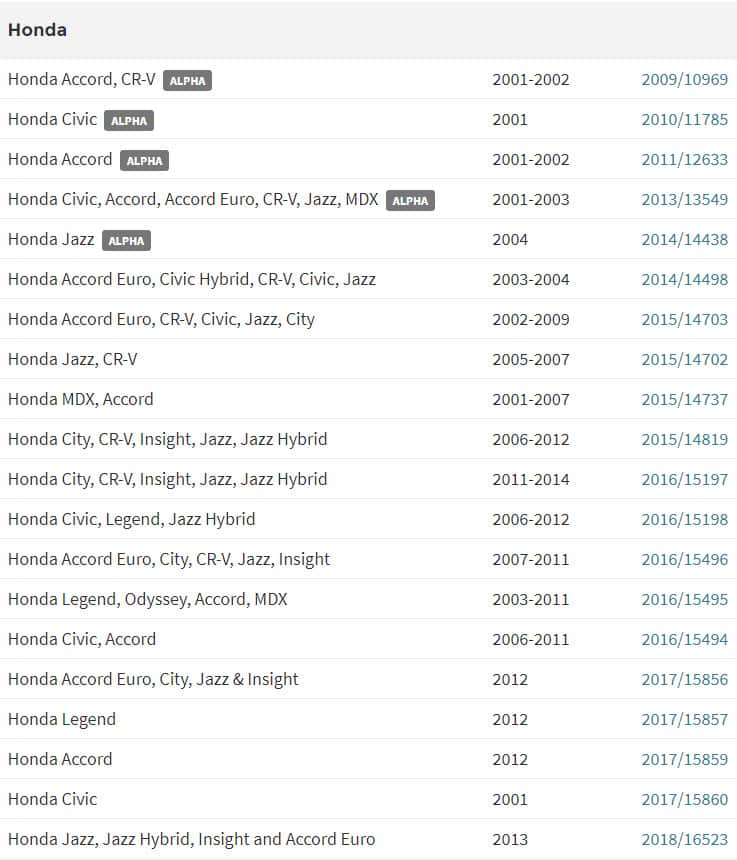The height and width of the screenshot is (860, 737).
Task: Click ALPHA badge beside Honda Accord, CR-V
Action: click(x=187, y=81)
